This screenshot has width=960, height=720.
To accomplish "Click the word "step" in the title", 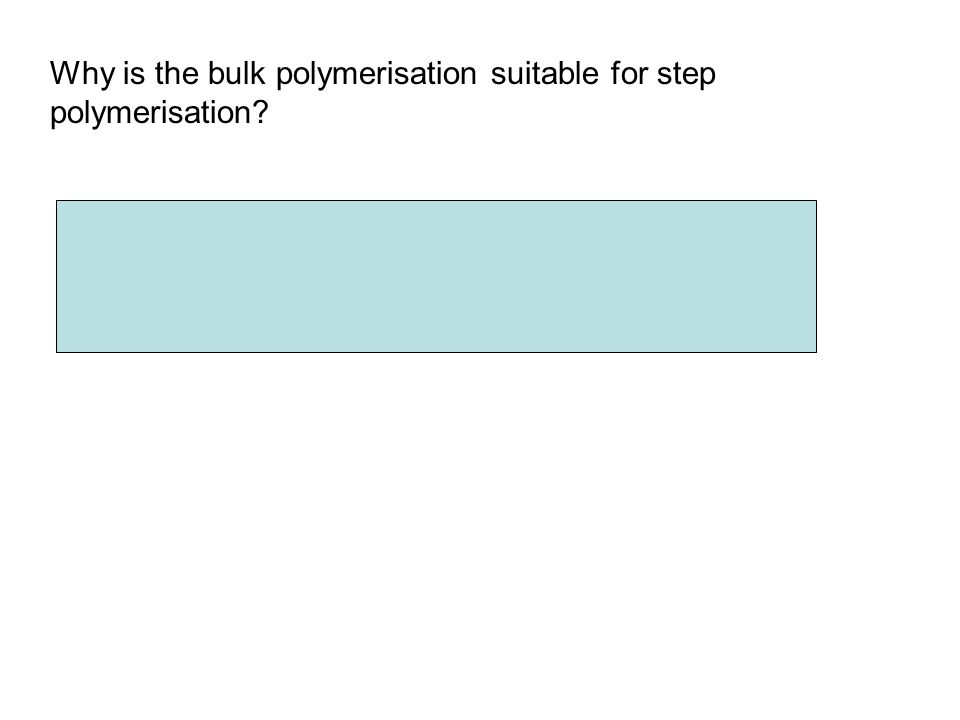I will coord(686,75).
